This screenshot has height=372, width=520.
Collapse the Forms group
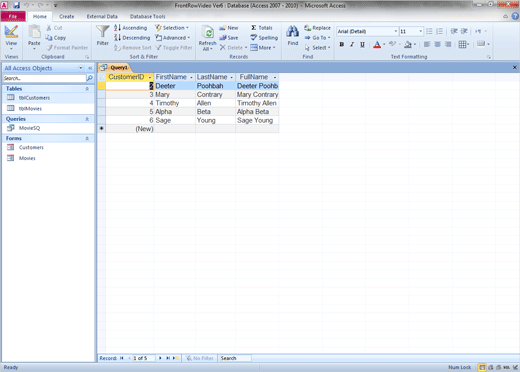[87, 138]
